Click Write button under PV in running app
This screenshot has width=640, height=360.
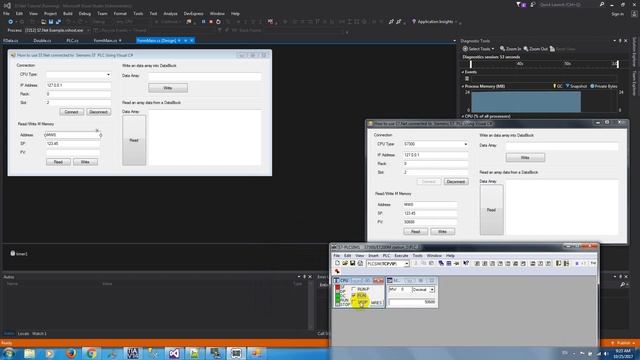pos(442,231)
